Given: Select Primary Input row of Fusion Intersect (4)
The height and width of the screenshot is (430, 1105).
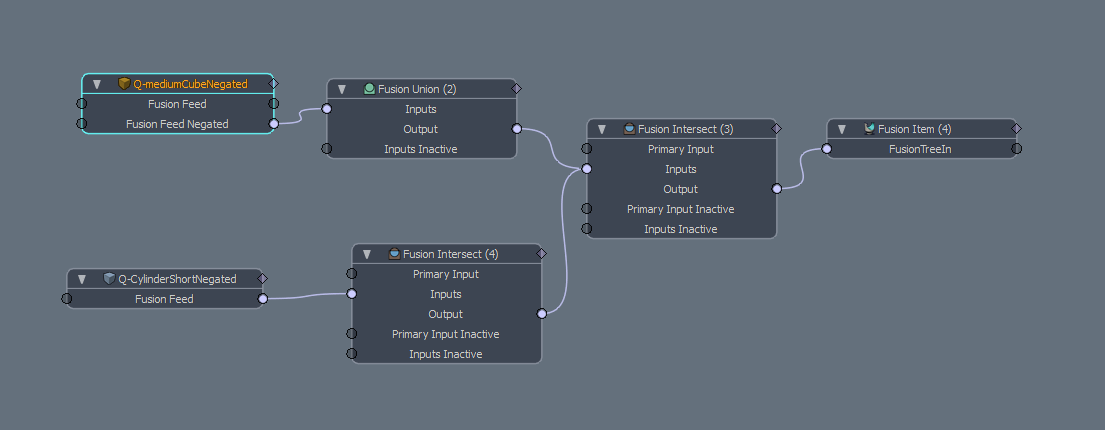Looking at the screenshot, I should [445, 274].
